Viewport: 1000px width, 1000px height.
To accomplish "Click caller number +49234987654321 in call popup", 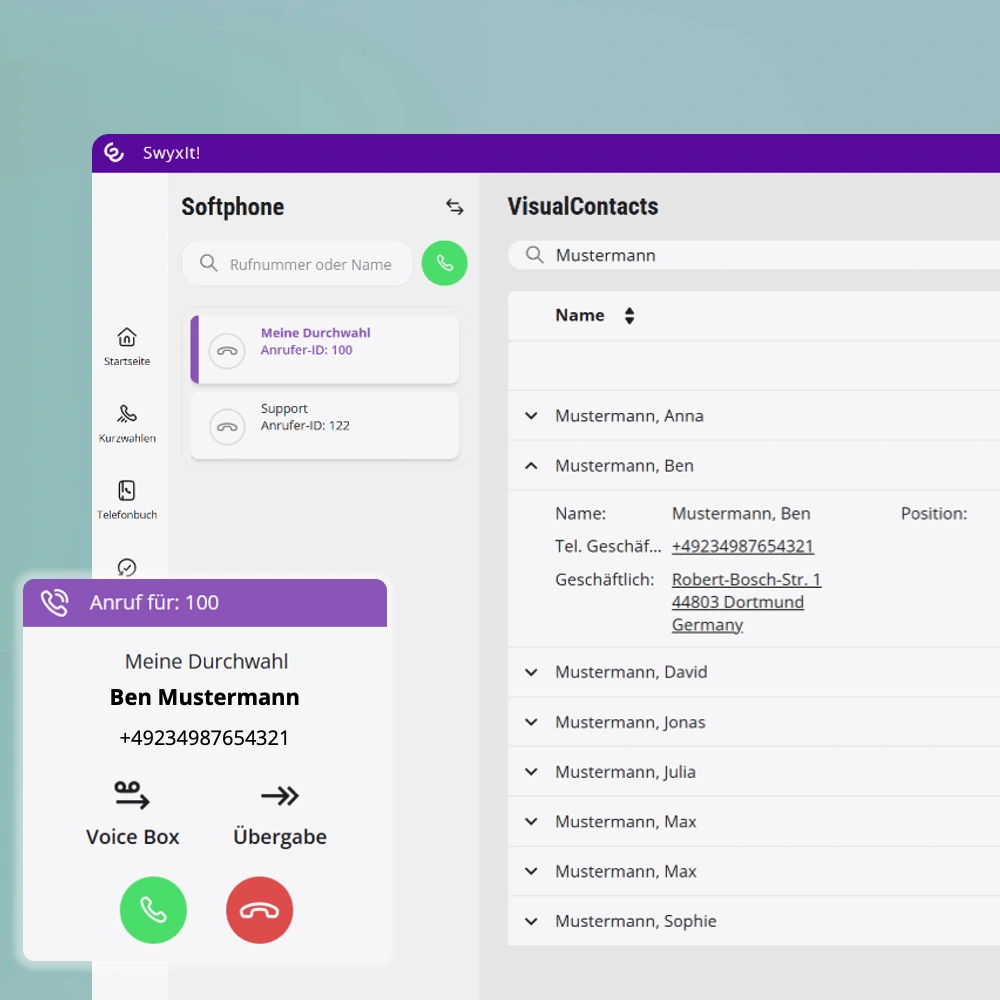I will coord(204,738).
